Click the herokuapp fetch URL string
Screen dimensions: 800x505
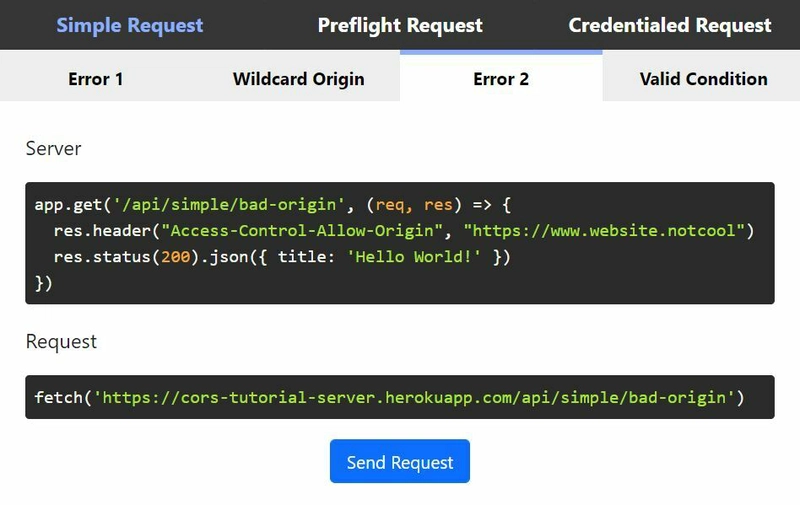(414, 397)
